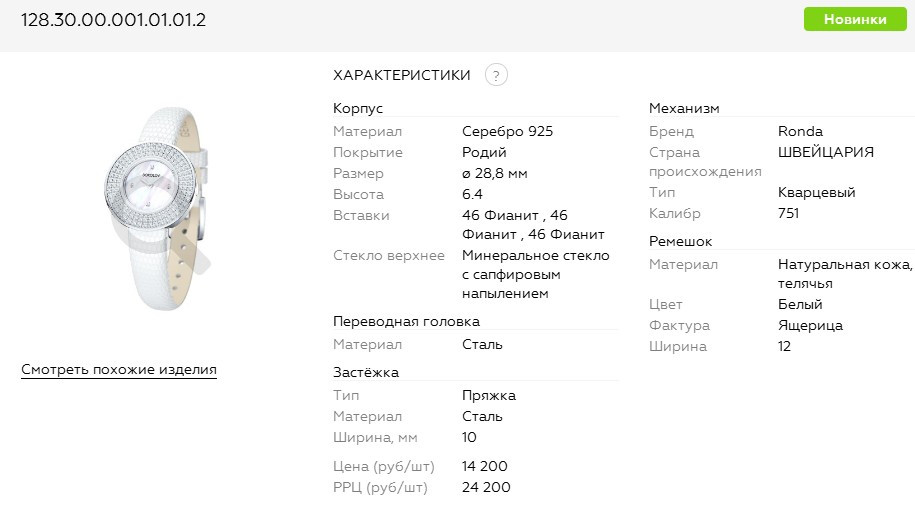Select the strap color Белый

pos(799,304)
